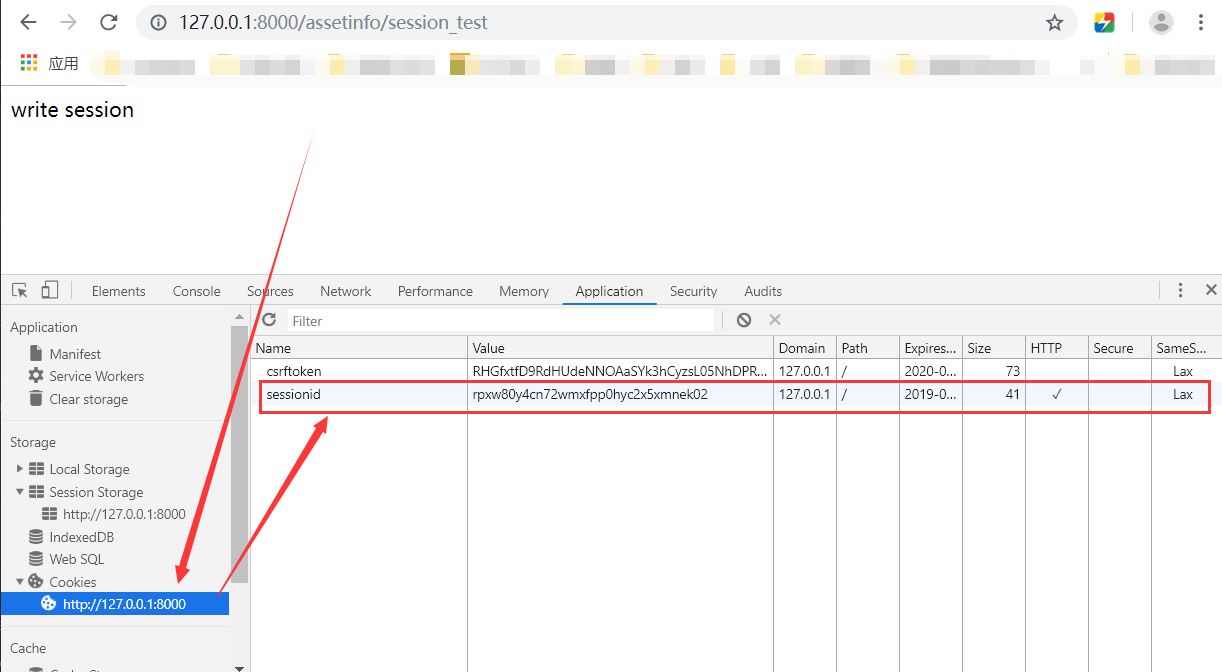Clear all cookies with the block icon

tap(744, 320)
